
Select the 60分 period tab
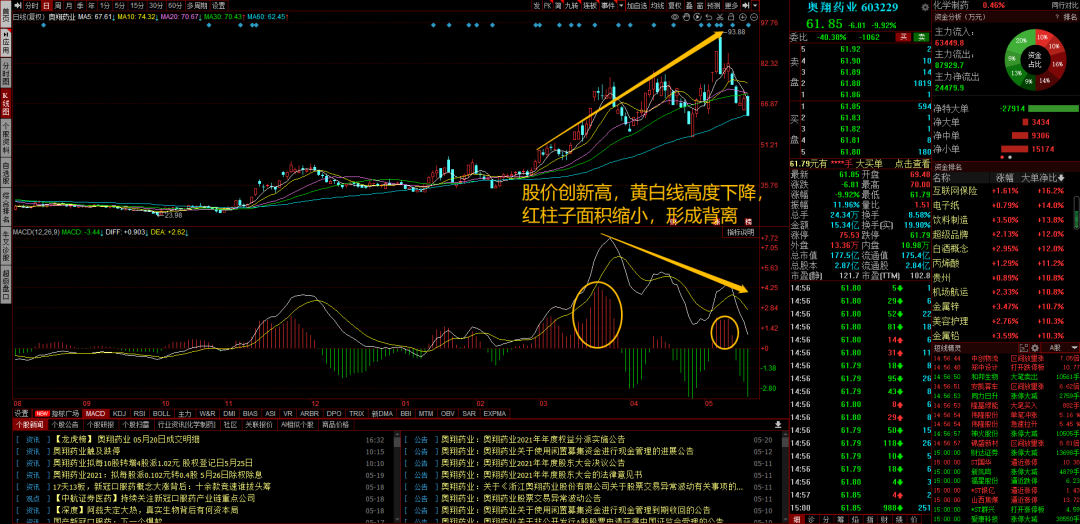coord(175,5)
